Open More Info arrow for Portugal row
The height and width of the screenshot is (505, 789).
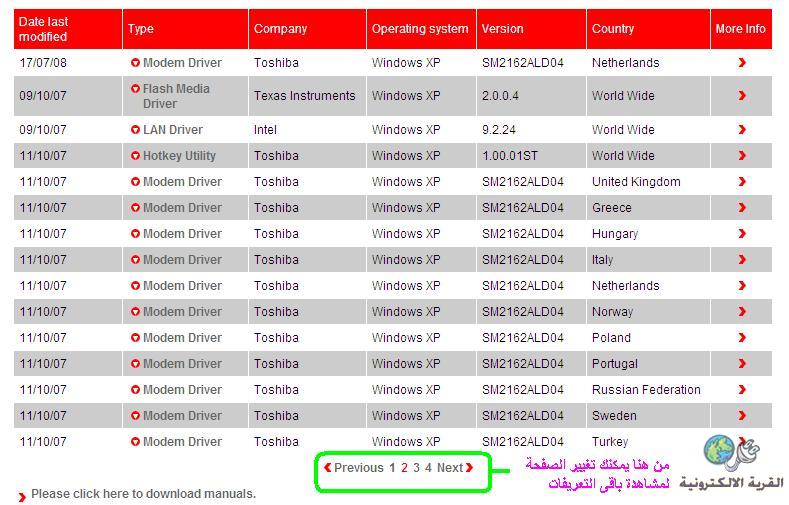coord(742,364)
